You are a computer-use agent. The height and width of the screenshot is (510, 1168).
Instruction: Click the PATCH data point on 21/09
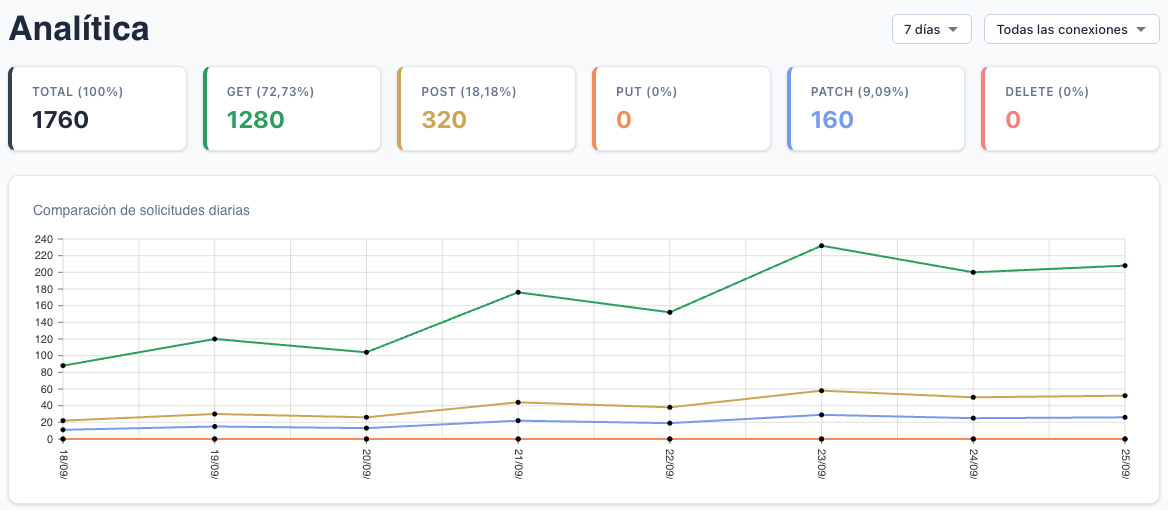click(x=518, y=421)
